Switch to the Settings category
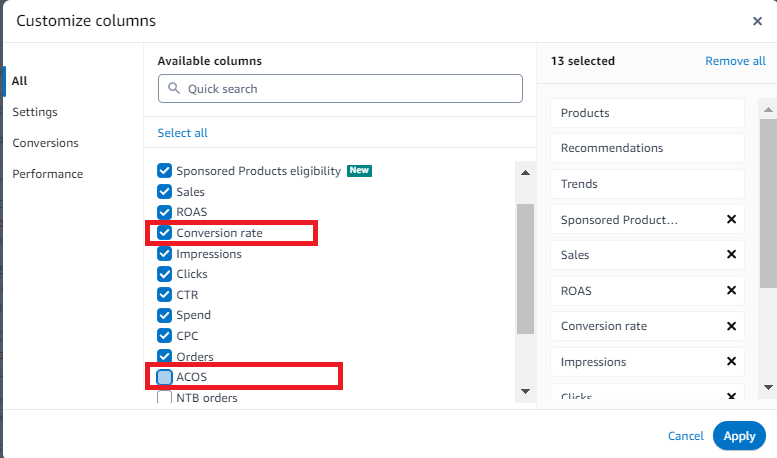The height and width of the screenshot is (458, 777). point(35,112)
